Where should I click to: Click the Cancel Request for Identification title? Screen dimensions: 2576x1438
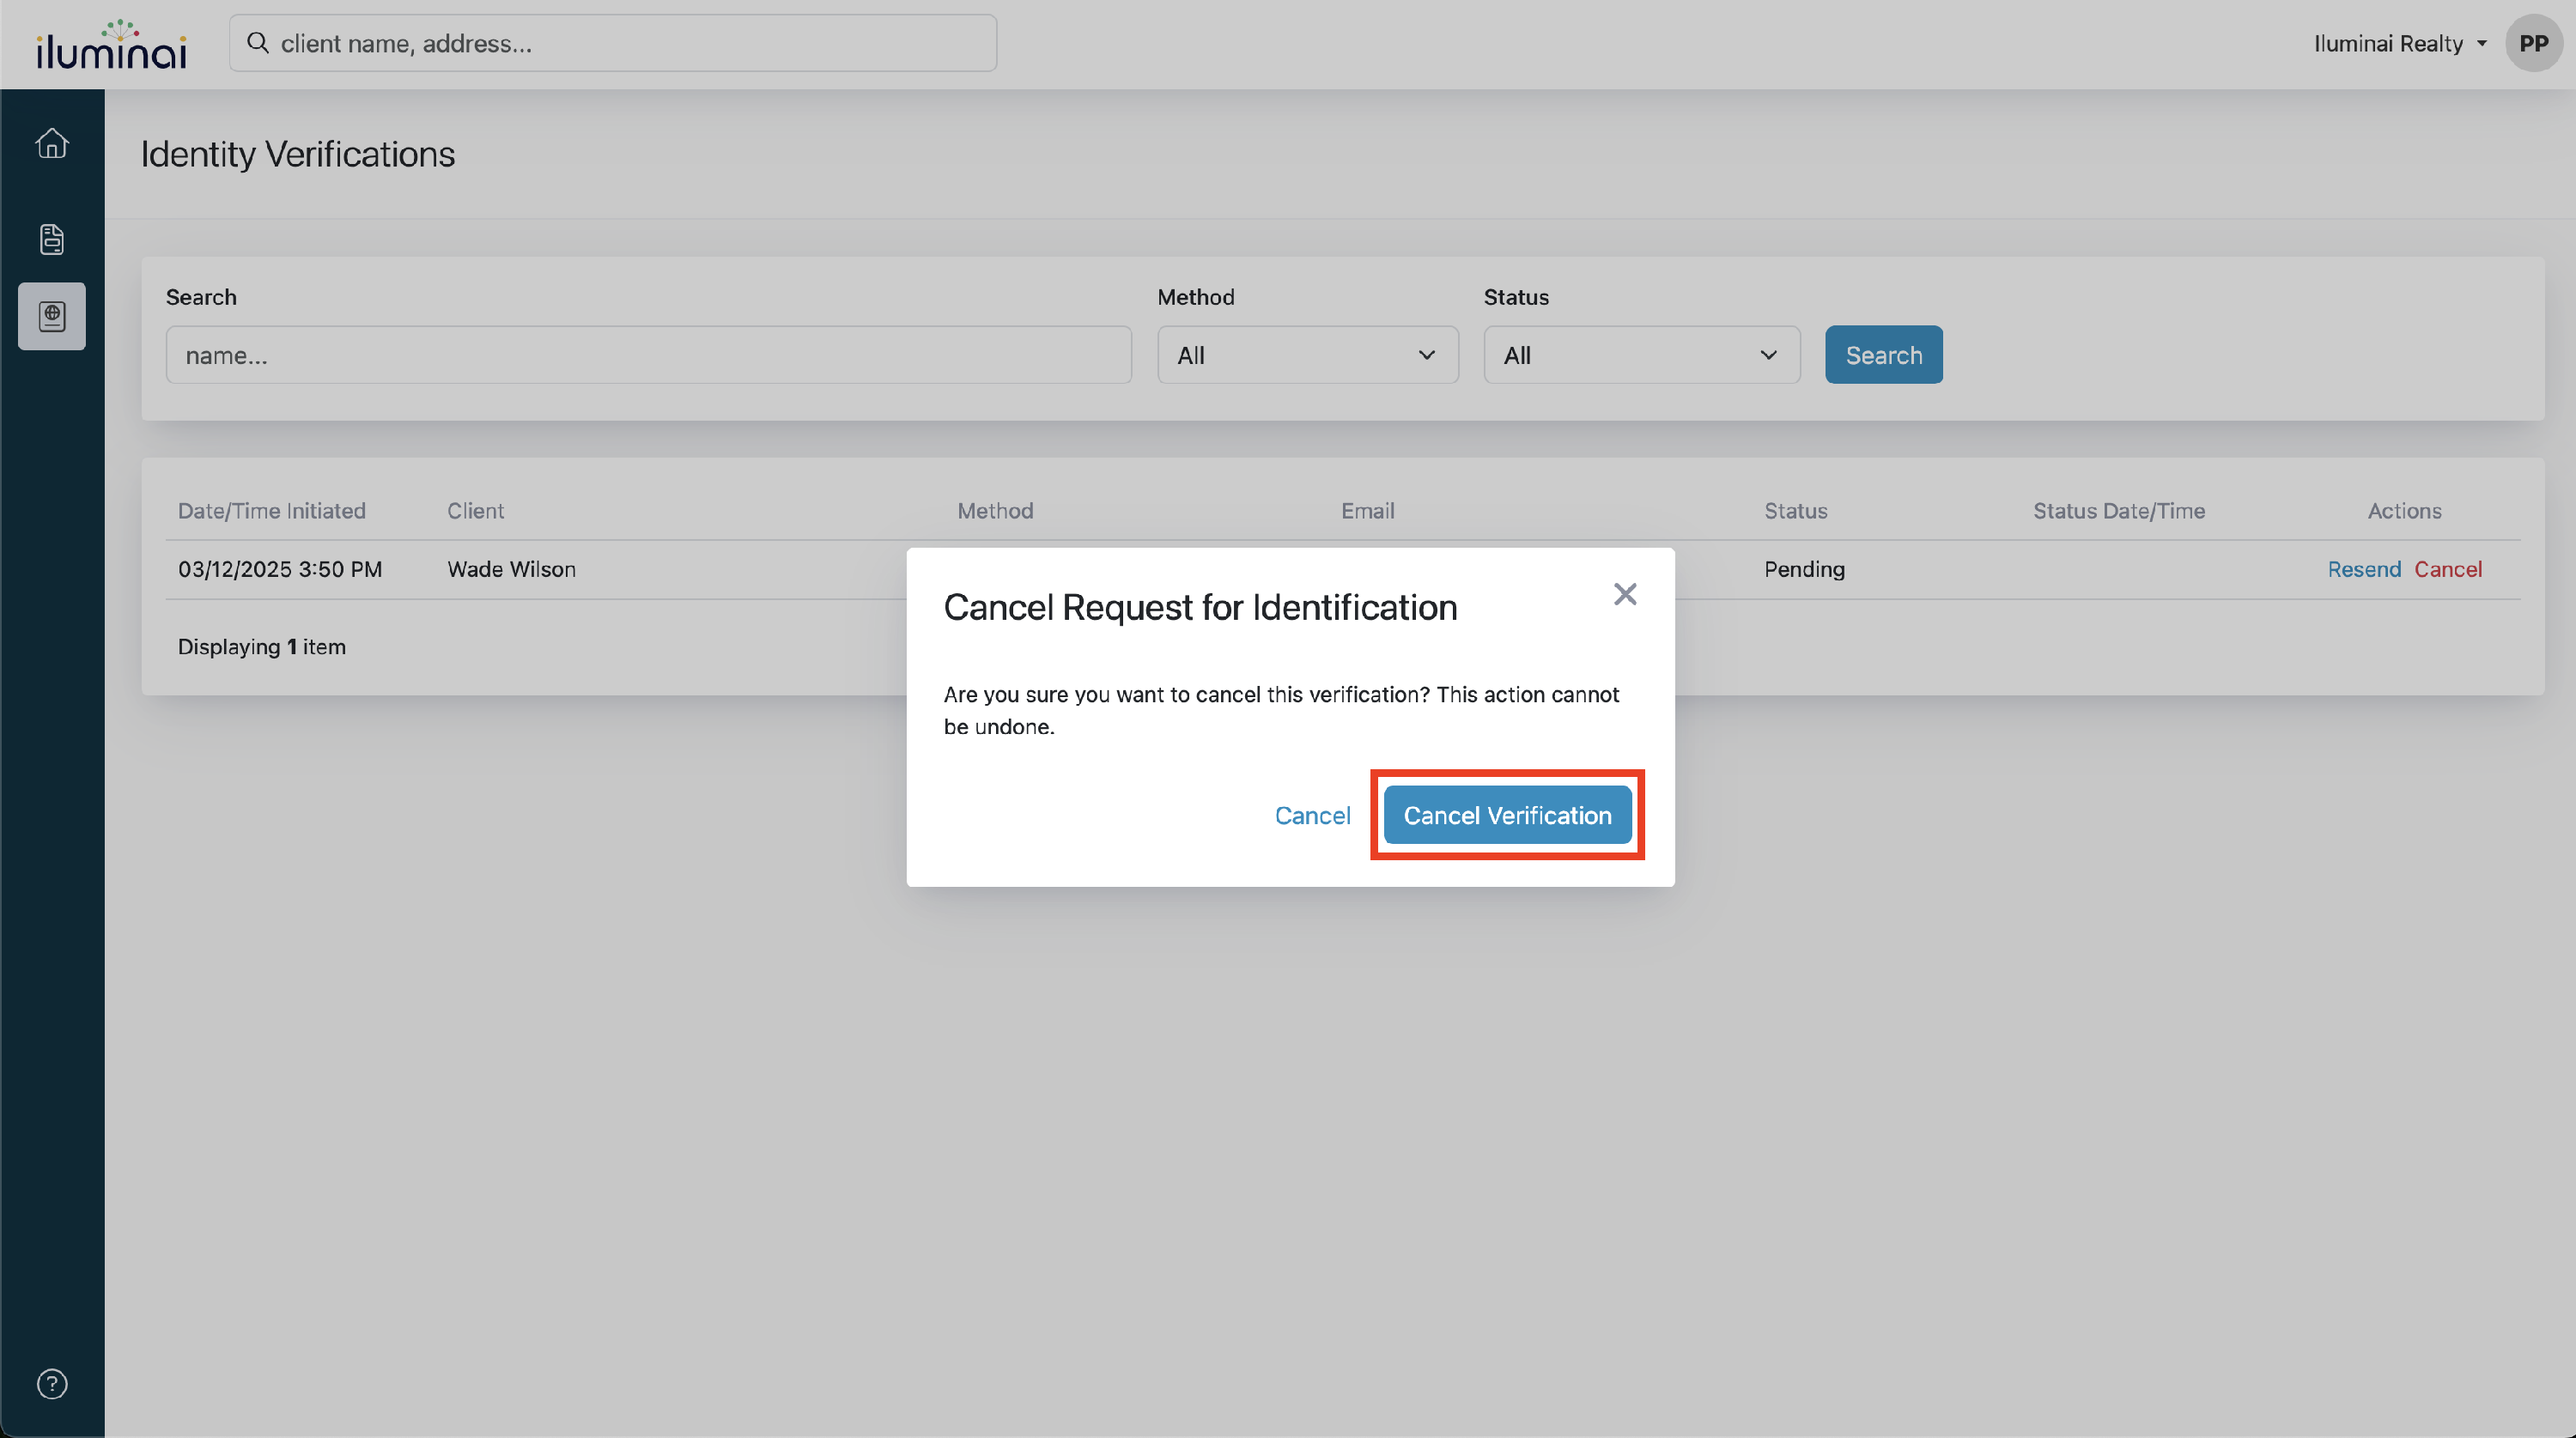coord(1200,607)
